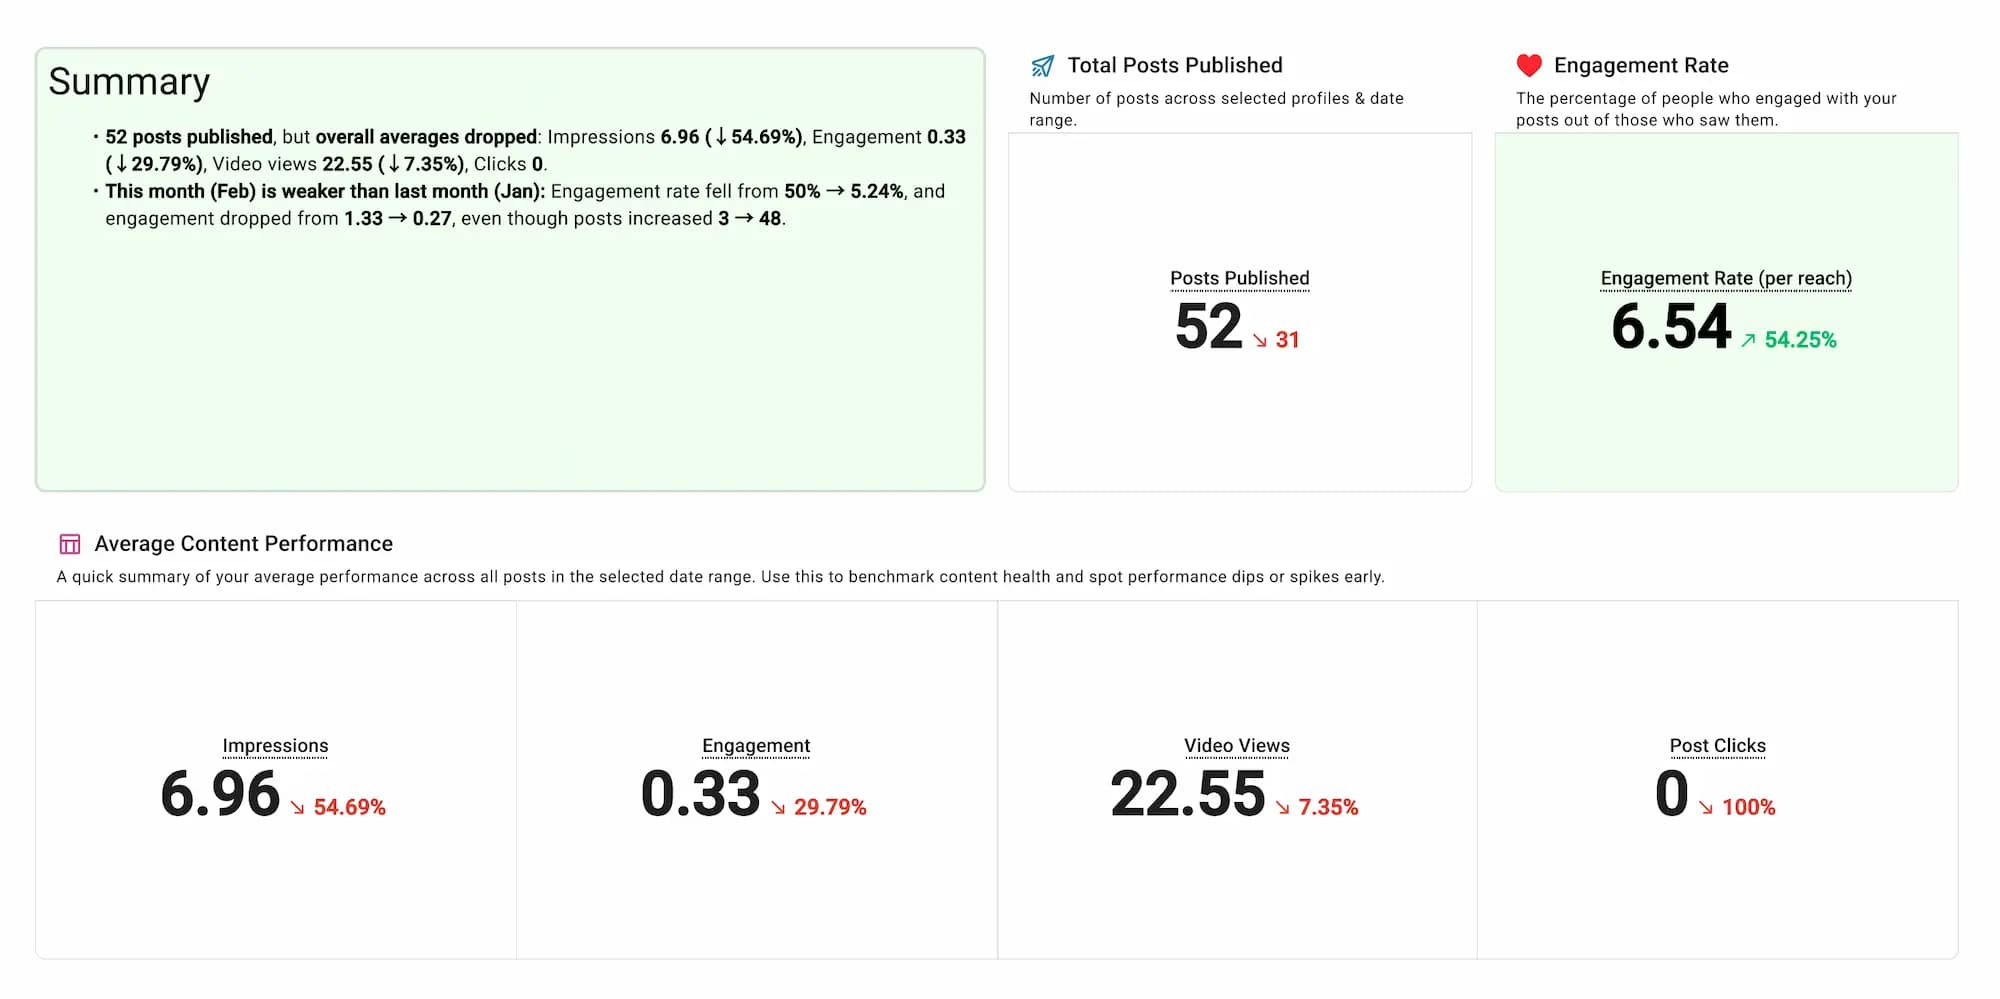
Task: Click the paper plane icon beside Total Posts Published
Action: [1042, 66]
